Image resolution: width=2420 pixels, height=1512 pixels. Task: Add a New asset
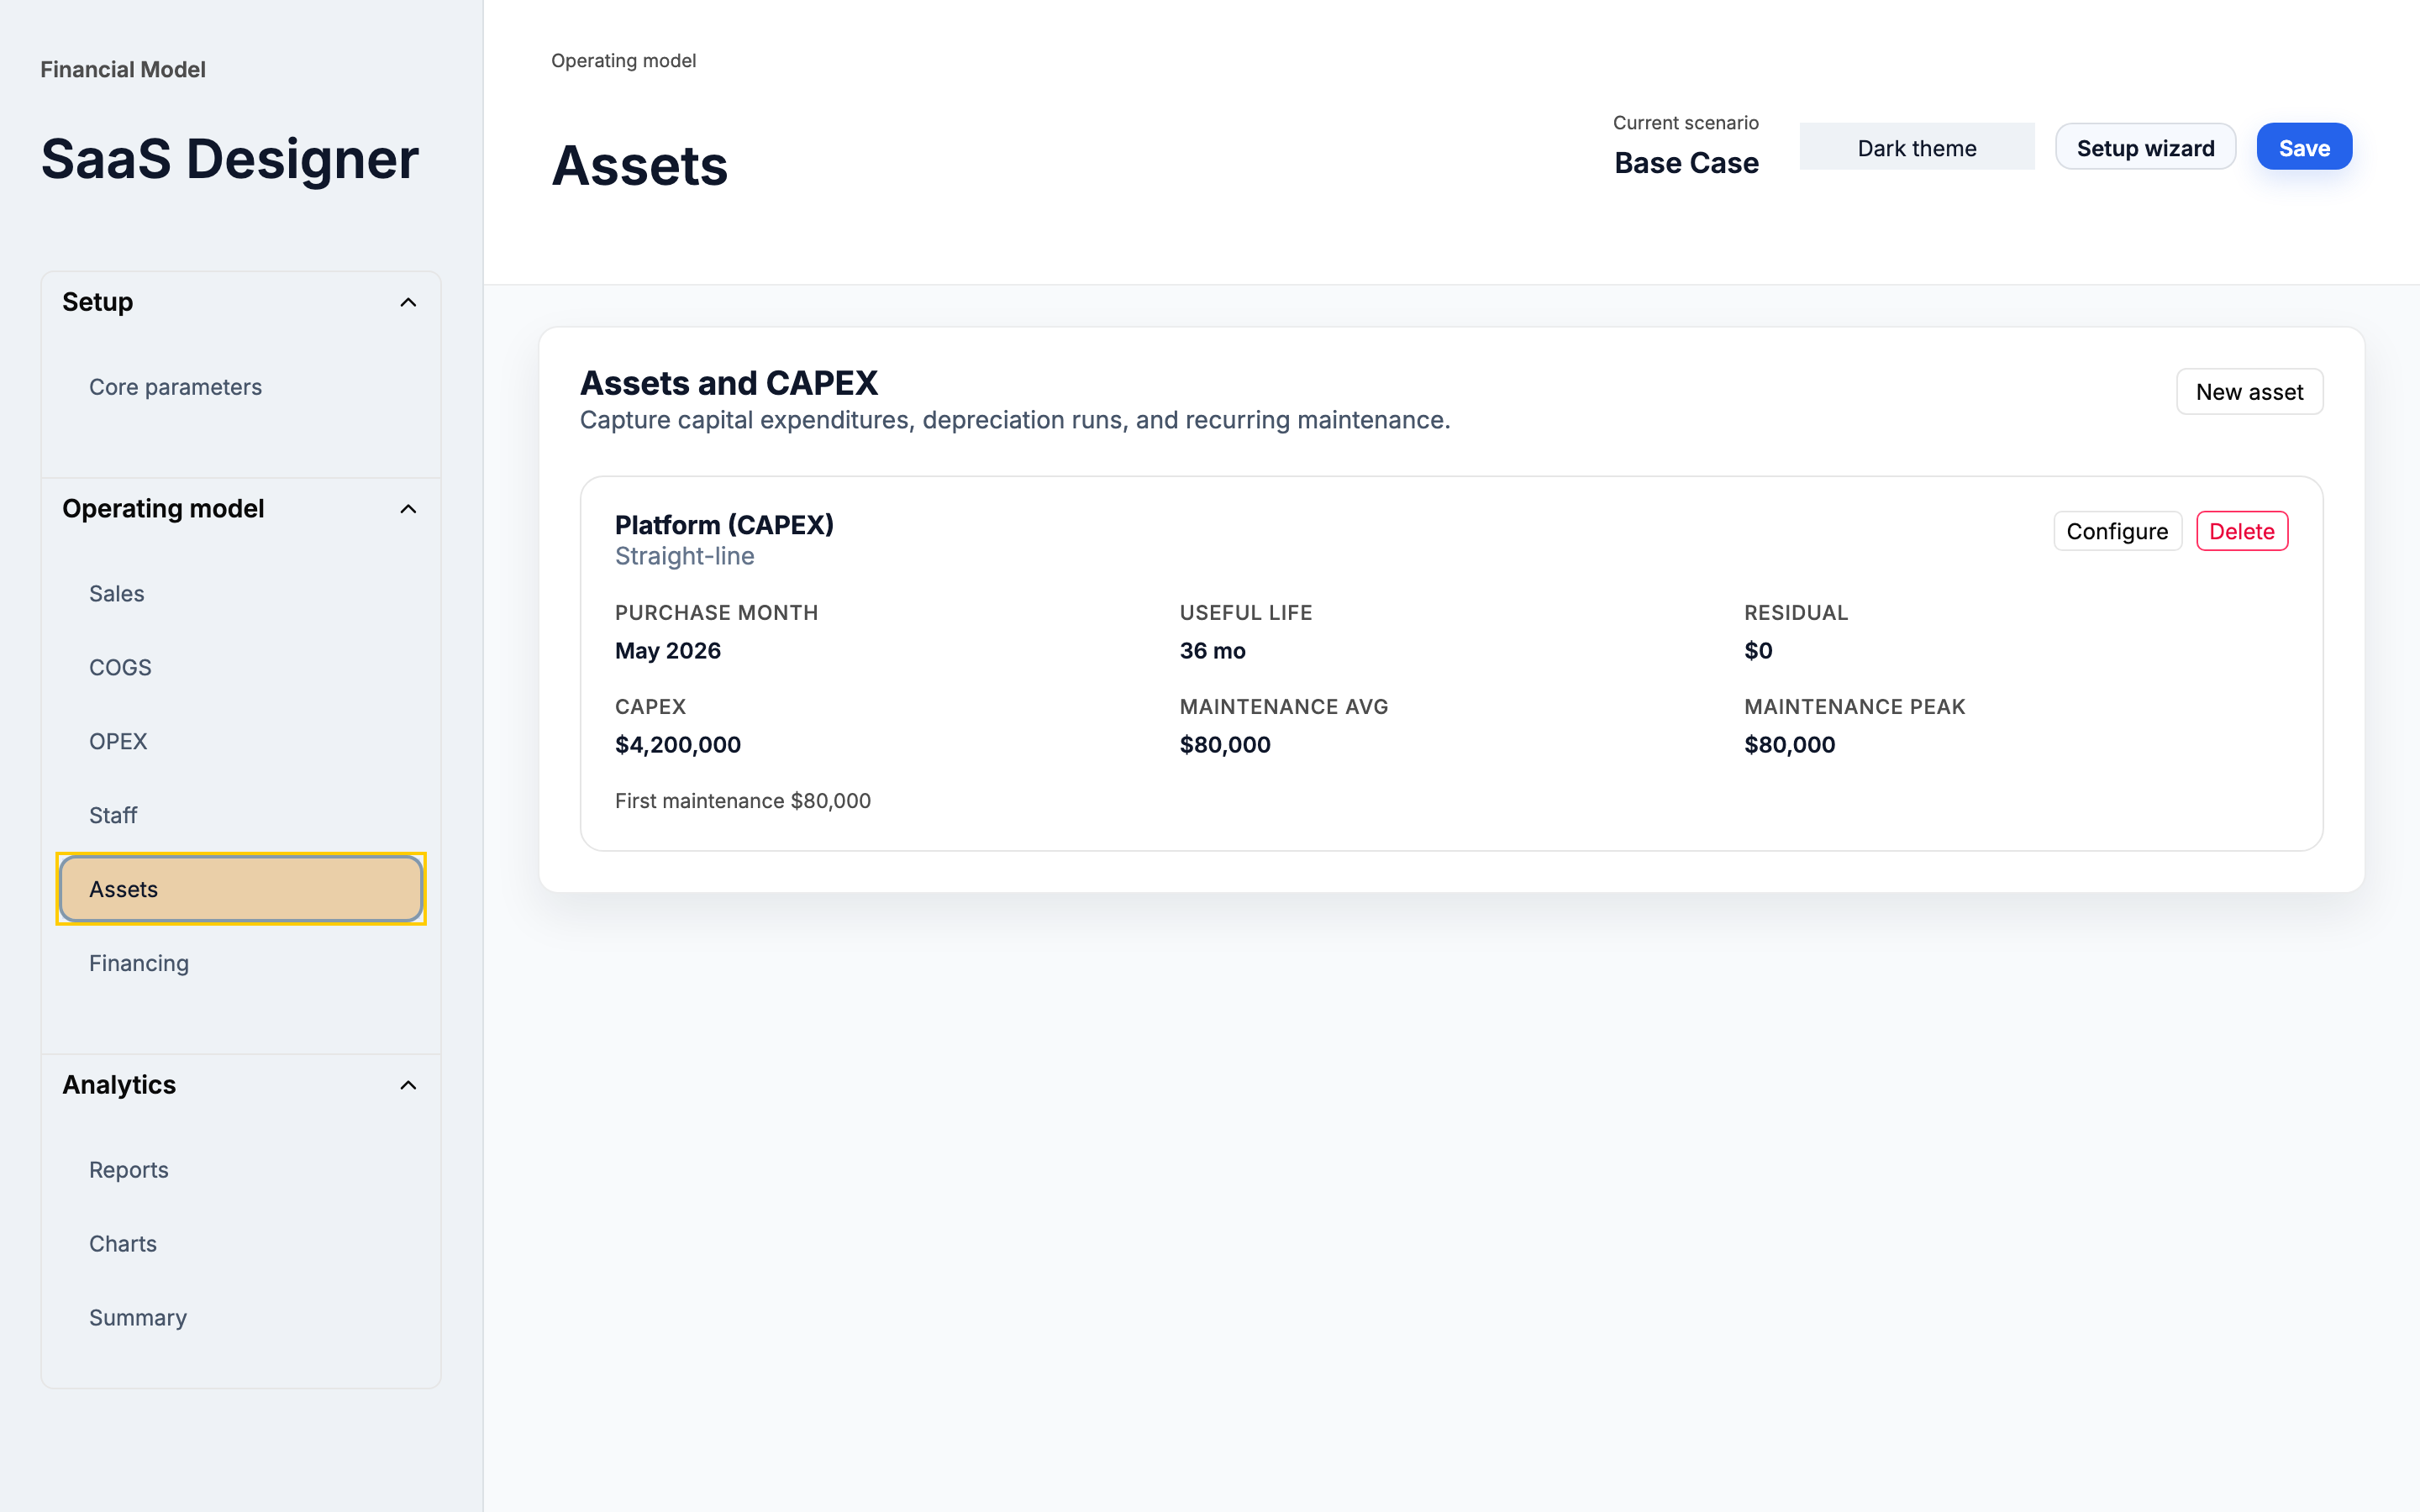click(2249, 392)
